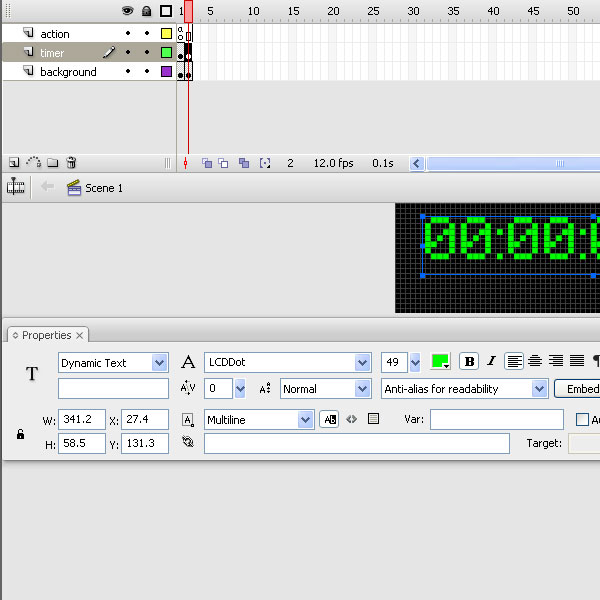
Task: Select the background layer
Action: tap(68, 72)
